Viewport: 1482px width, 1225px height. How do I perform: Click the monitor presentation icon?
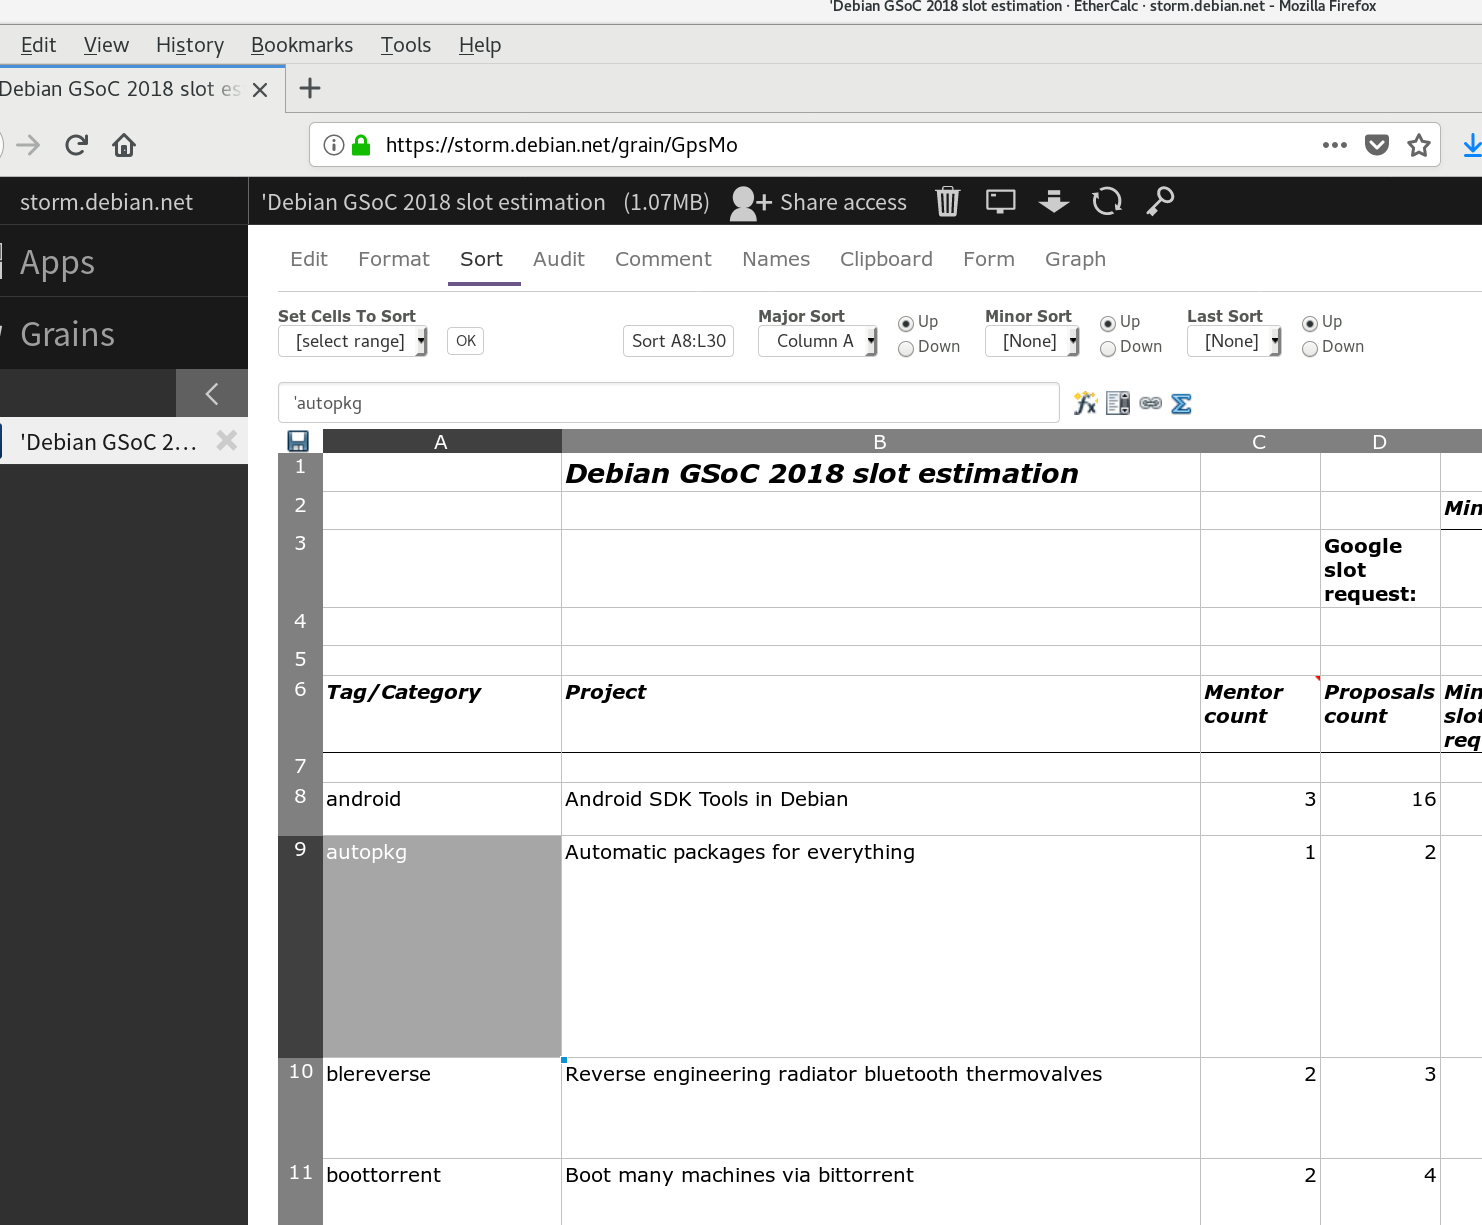(1000, 202)
